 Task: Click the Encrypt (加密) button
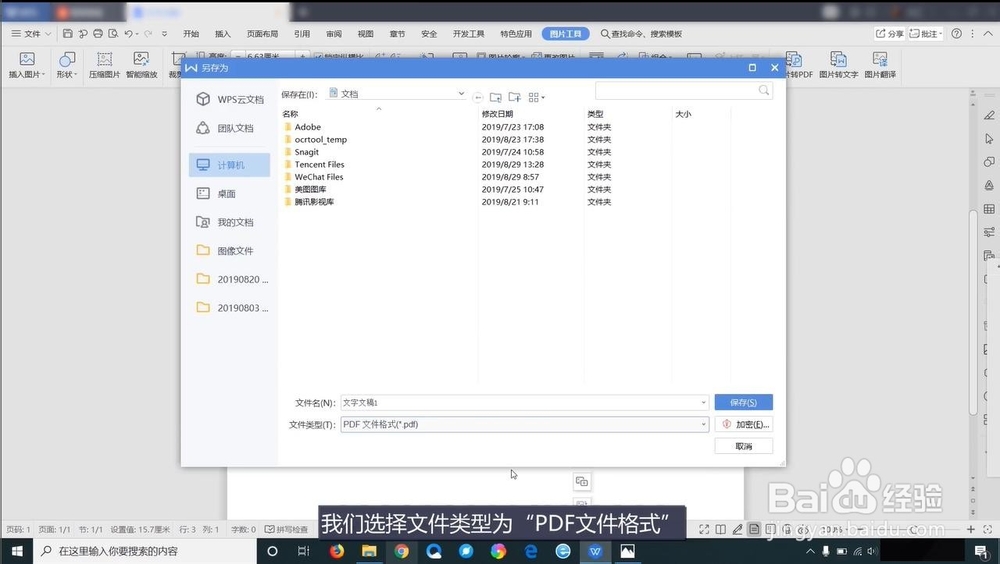[744, 424]
